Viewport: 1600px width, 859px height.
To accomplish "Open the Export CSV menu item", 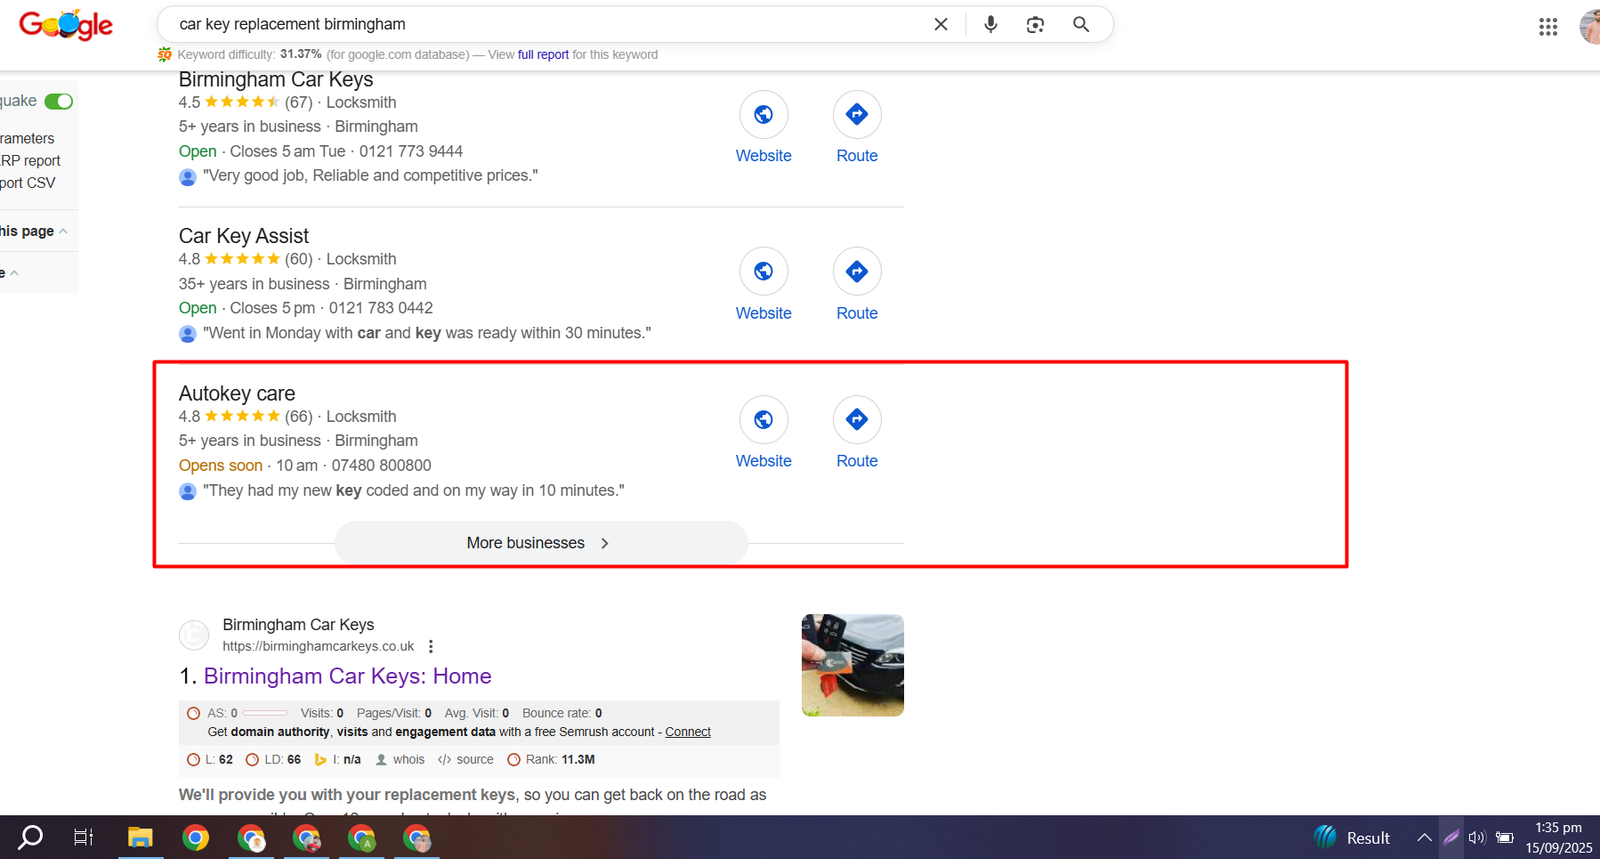I will [28, 183].
